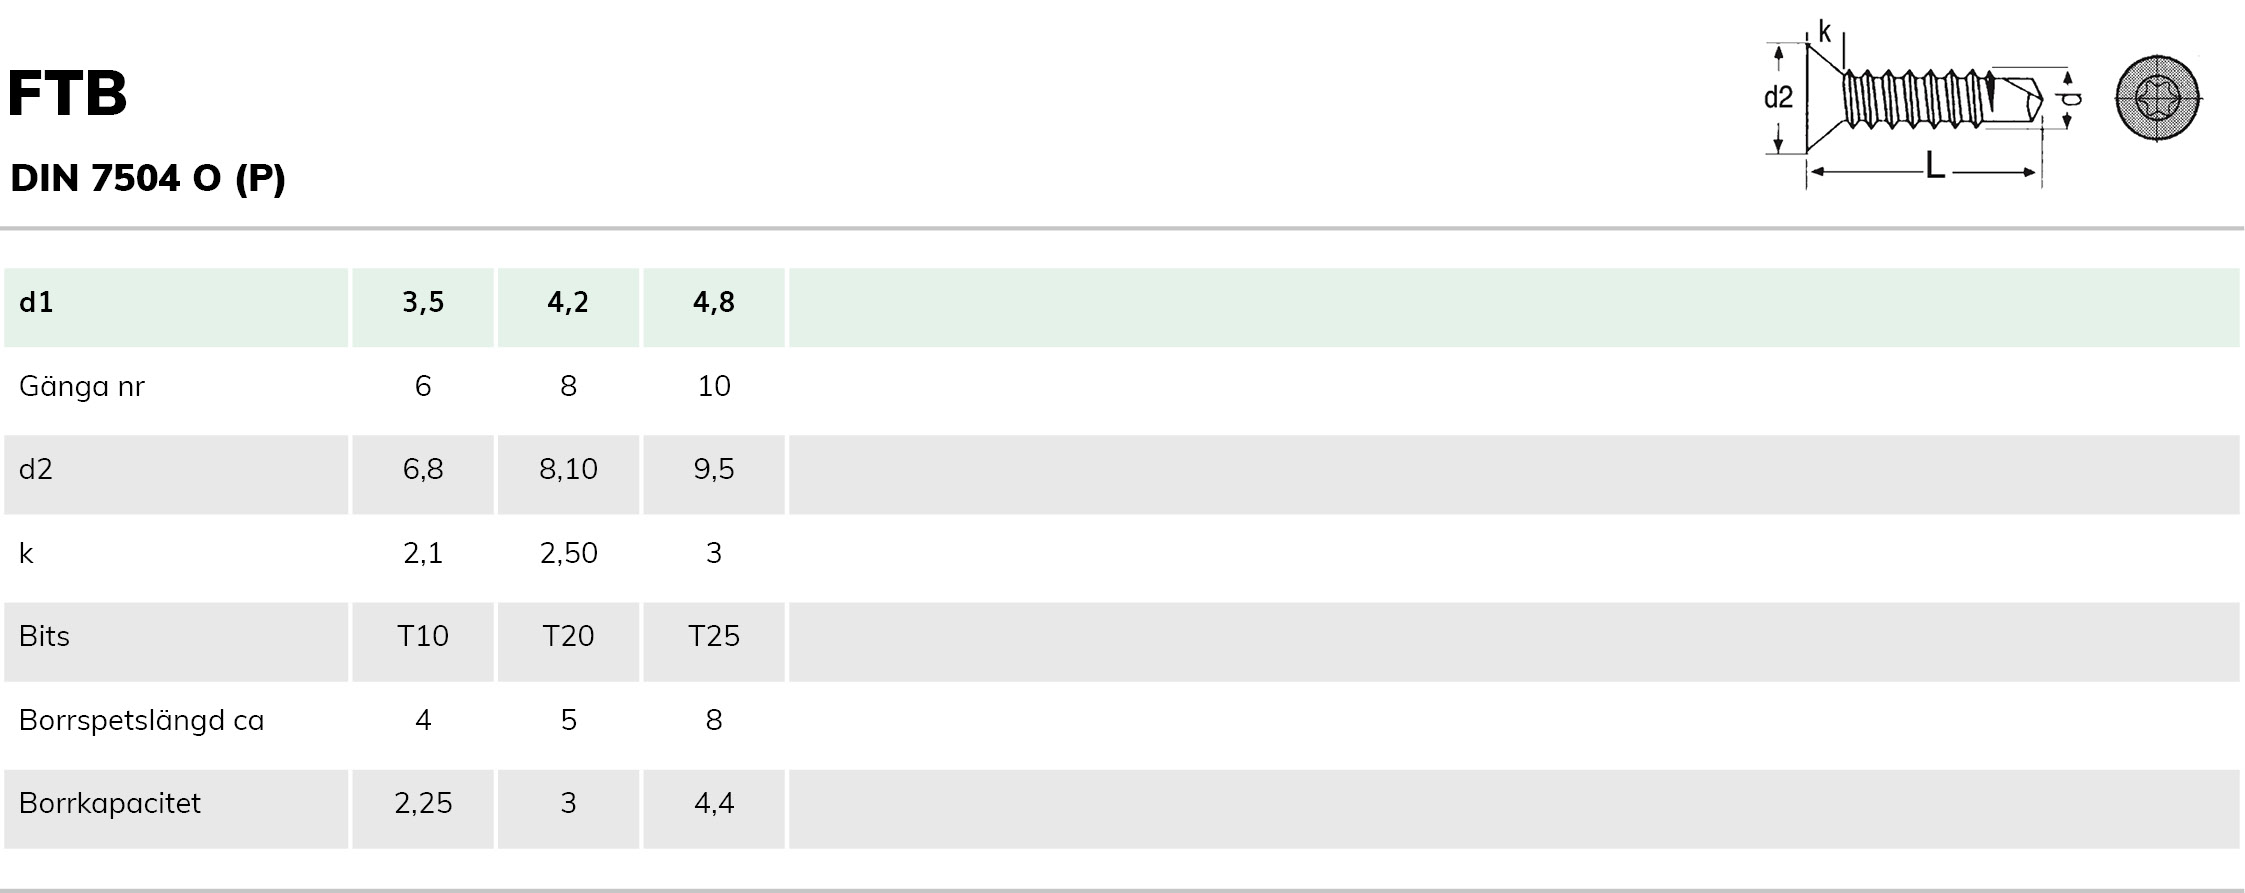Click the Borrkapacitet value 4,4
The height and width of the screenshot is (893, 2245).
tap(714, 803)
